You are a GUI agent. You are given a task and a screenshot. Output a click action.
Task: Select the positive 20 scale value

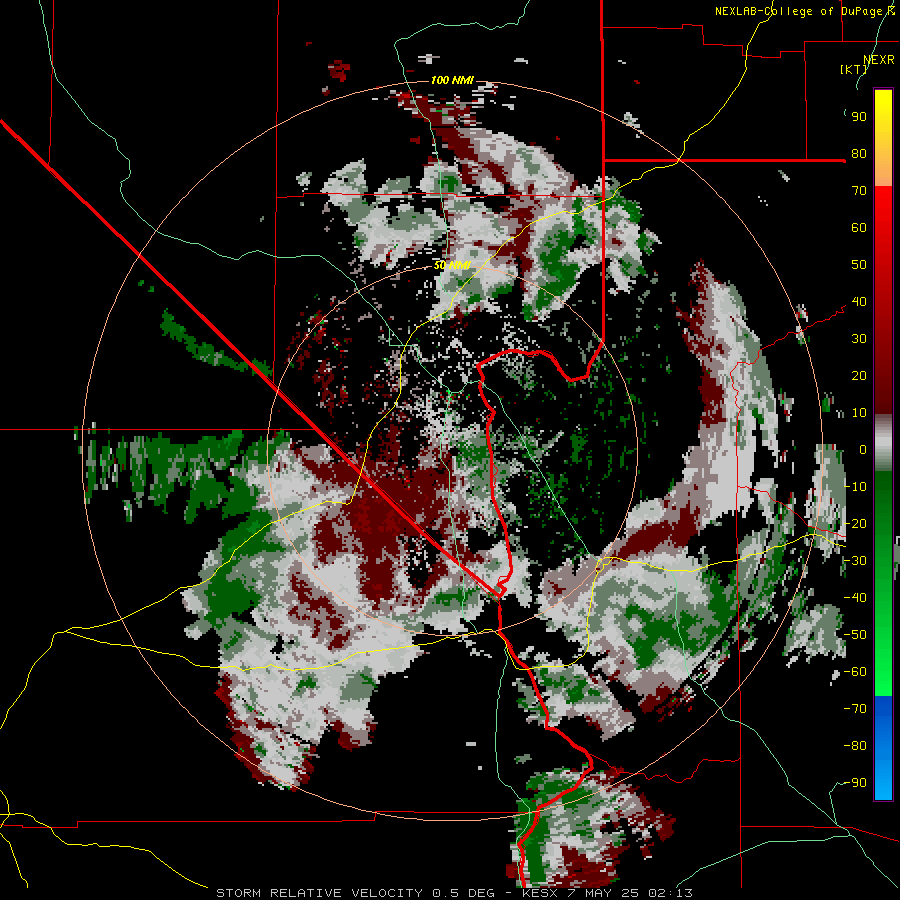coord(859,376)
